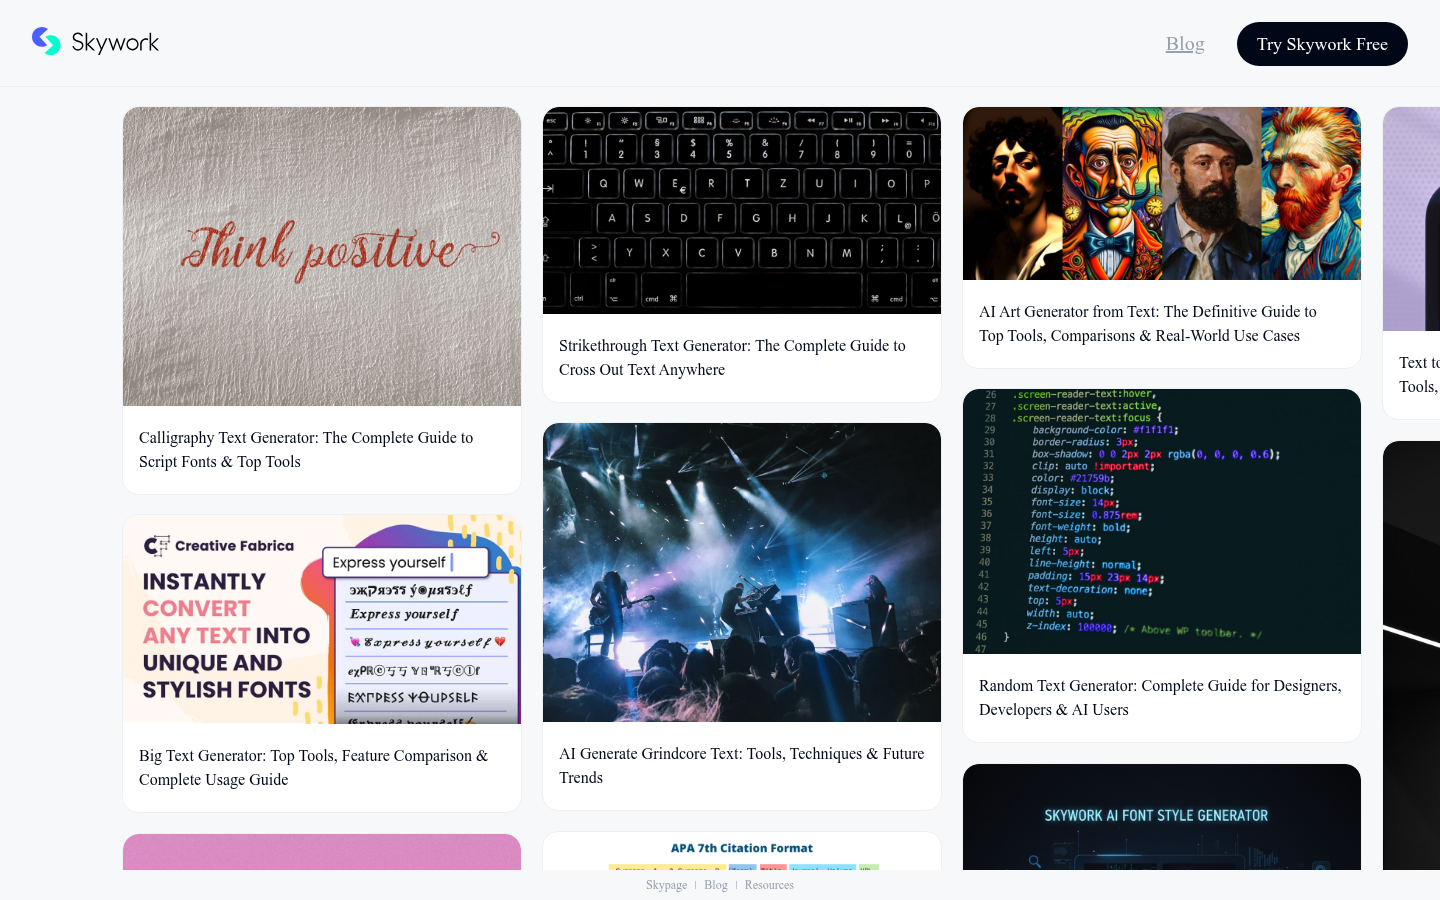Open AI Art Generator from Text article
The width and height of the screenshot is (1440, 900).
coord(1148,324)
